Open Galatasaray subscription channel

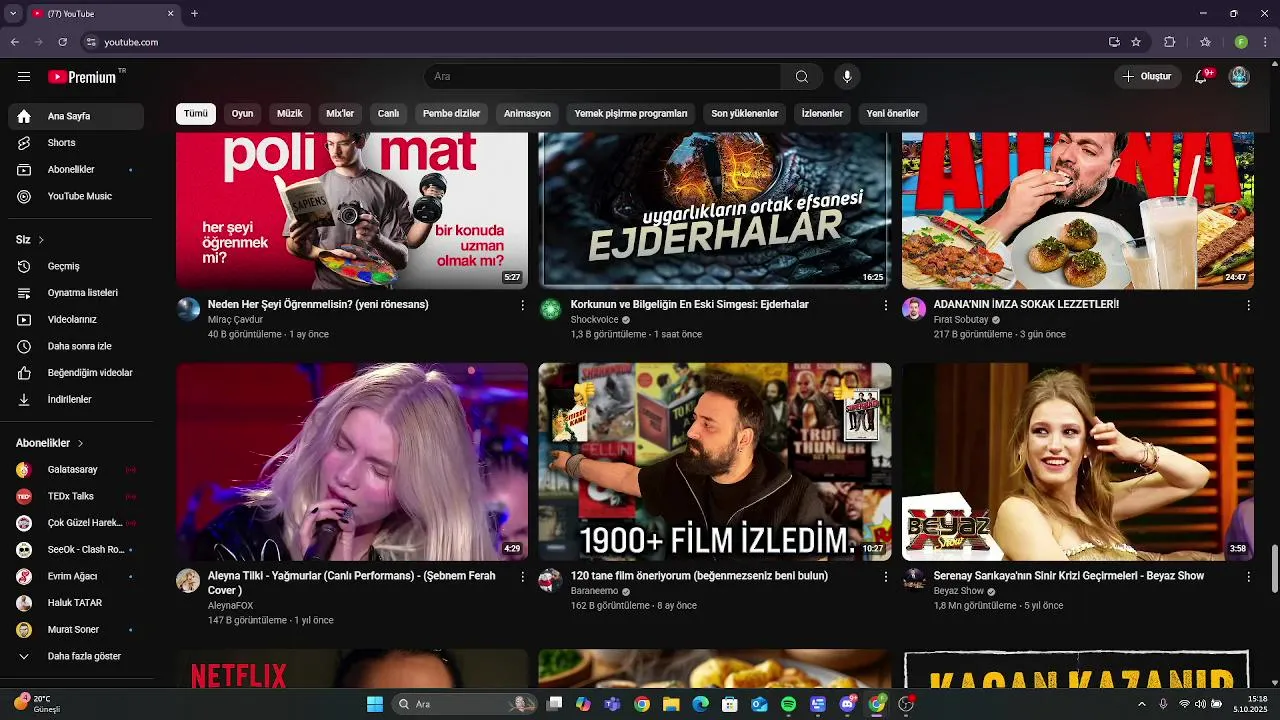tap(76, 470)
